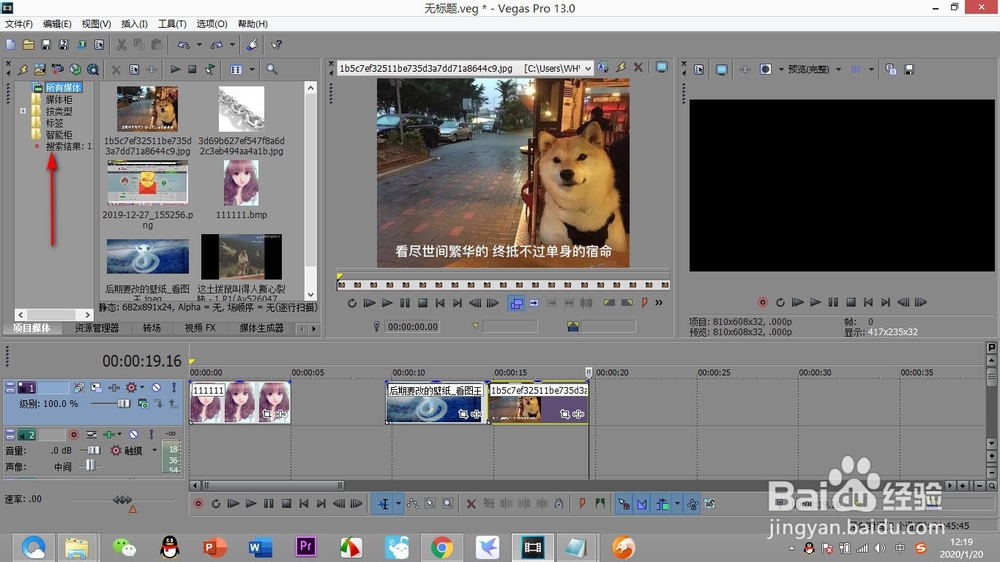Viewport: 1000px width, 562px height.
Task: Solo audio track 2
Action: coord(151,434)
